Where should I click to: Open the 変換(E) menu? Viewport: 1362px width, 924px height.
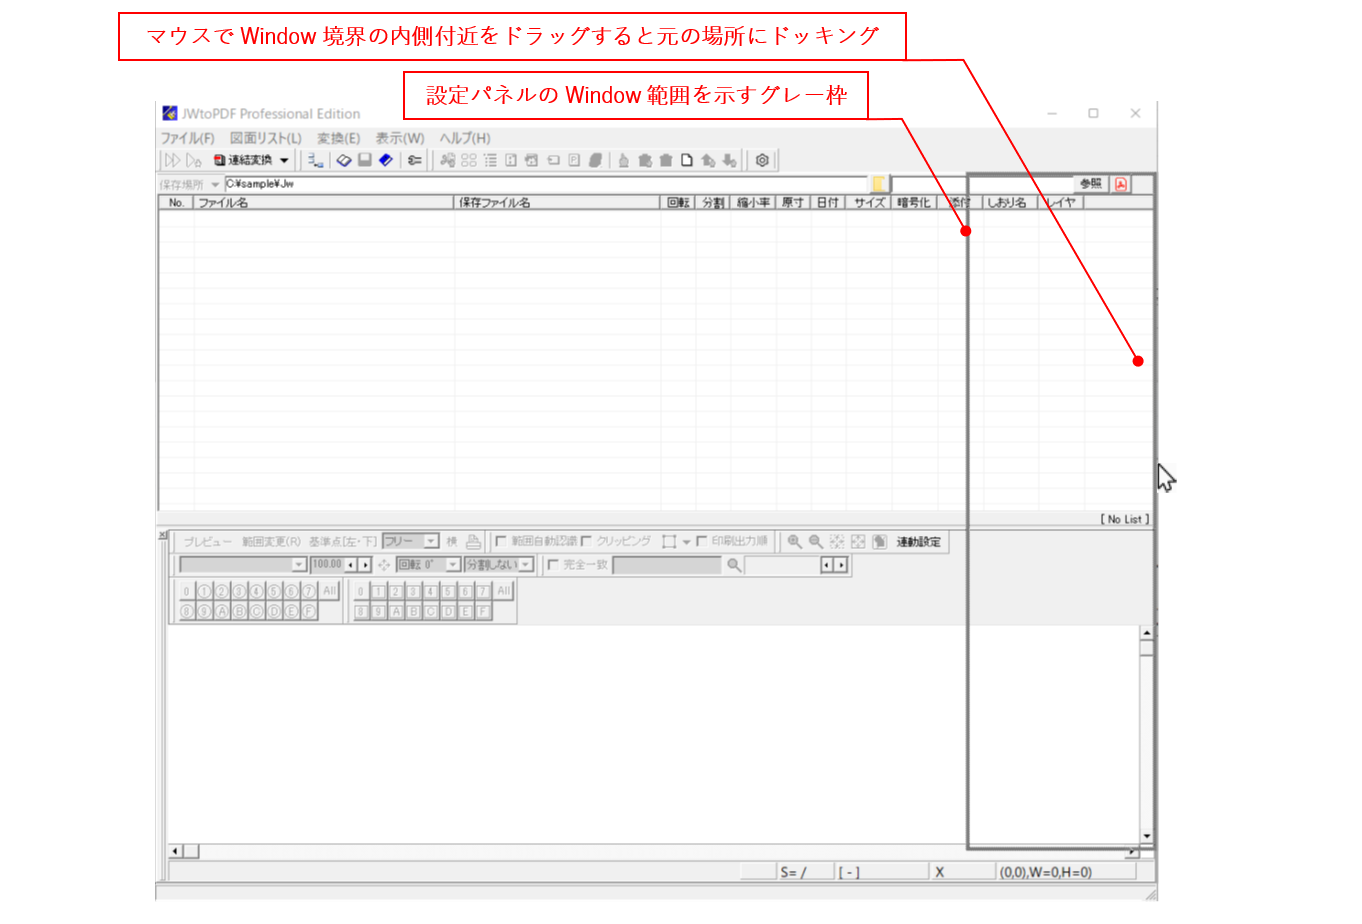[338, 138]
